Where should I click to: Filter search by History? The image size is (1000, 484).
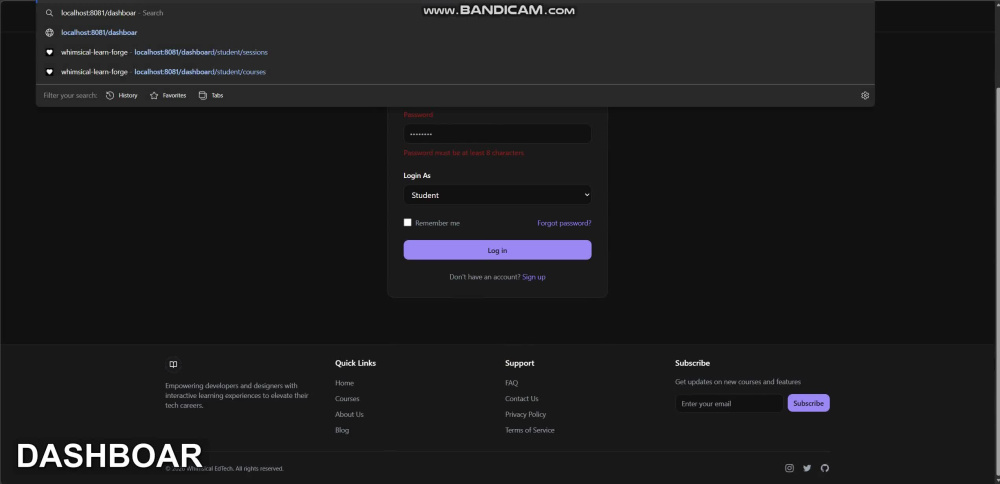pyautogui.click(x=121, y=96)
